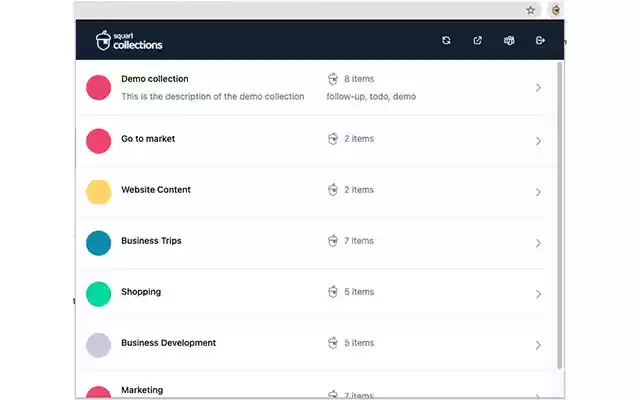Bookmark page with the star icon

(530, 10)
